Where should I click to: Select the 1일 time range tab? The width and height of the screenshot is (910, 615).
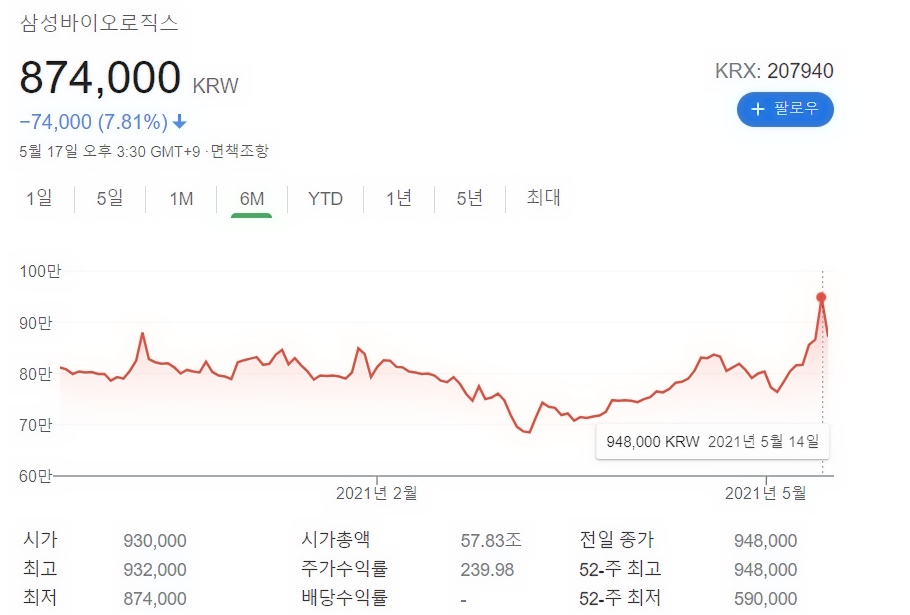(39, 198)
